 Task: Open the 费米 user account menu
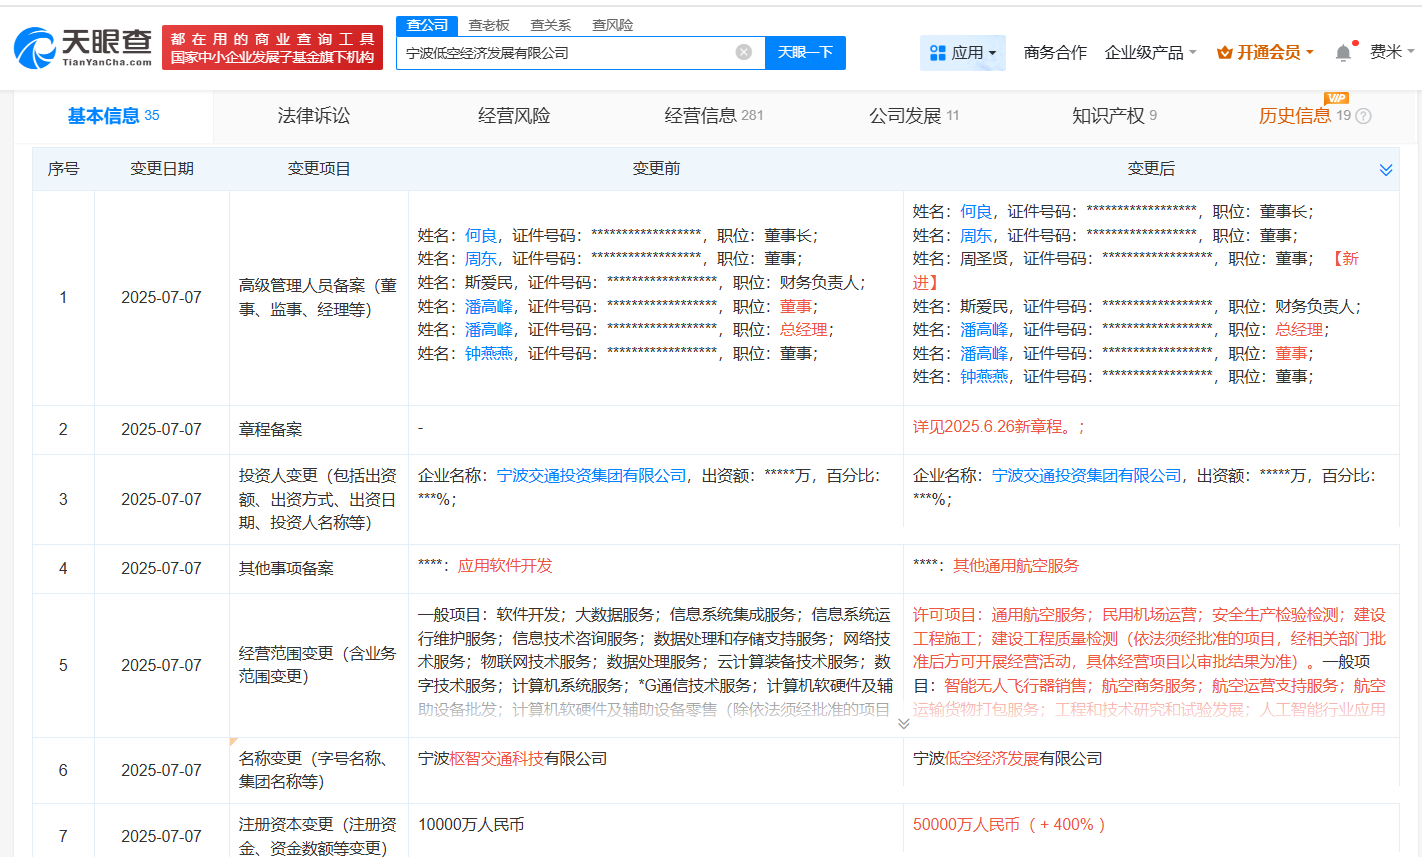click(1391, 52)
